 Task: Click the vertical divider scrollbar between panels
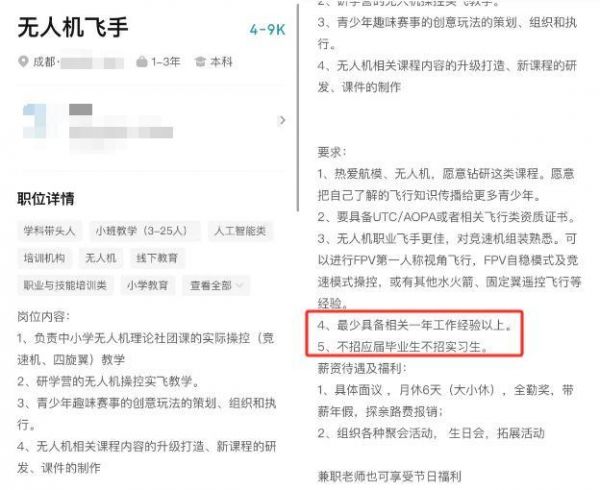pyautogui.click(x=298, y=107)
